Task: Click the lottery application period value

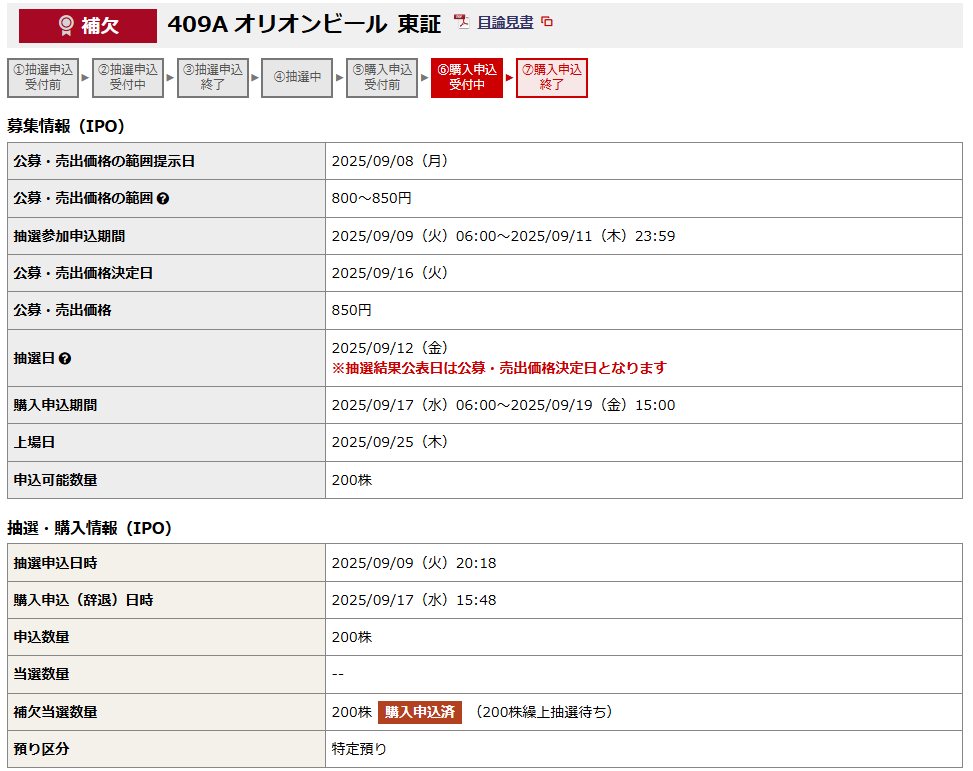Action: point(503,236)
